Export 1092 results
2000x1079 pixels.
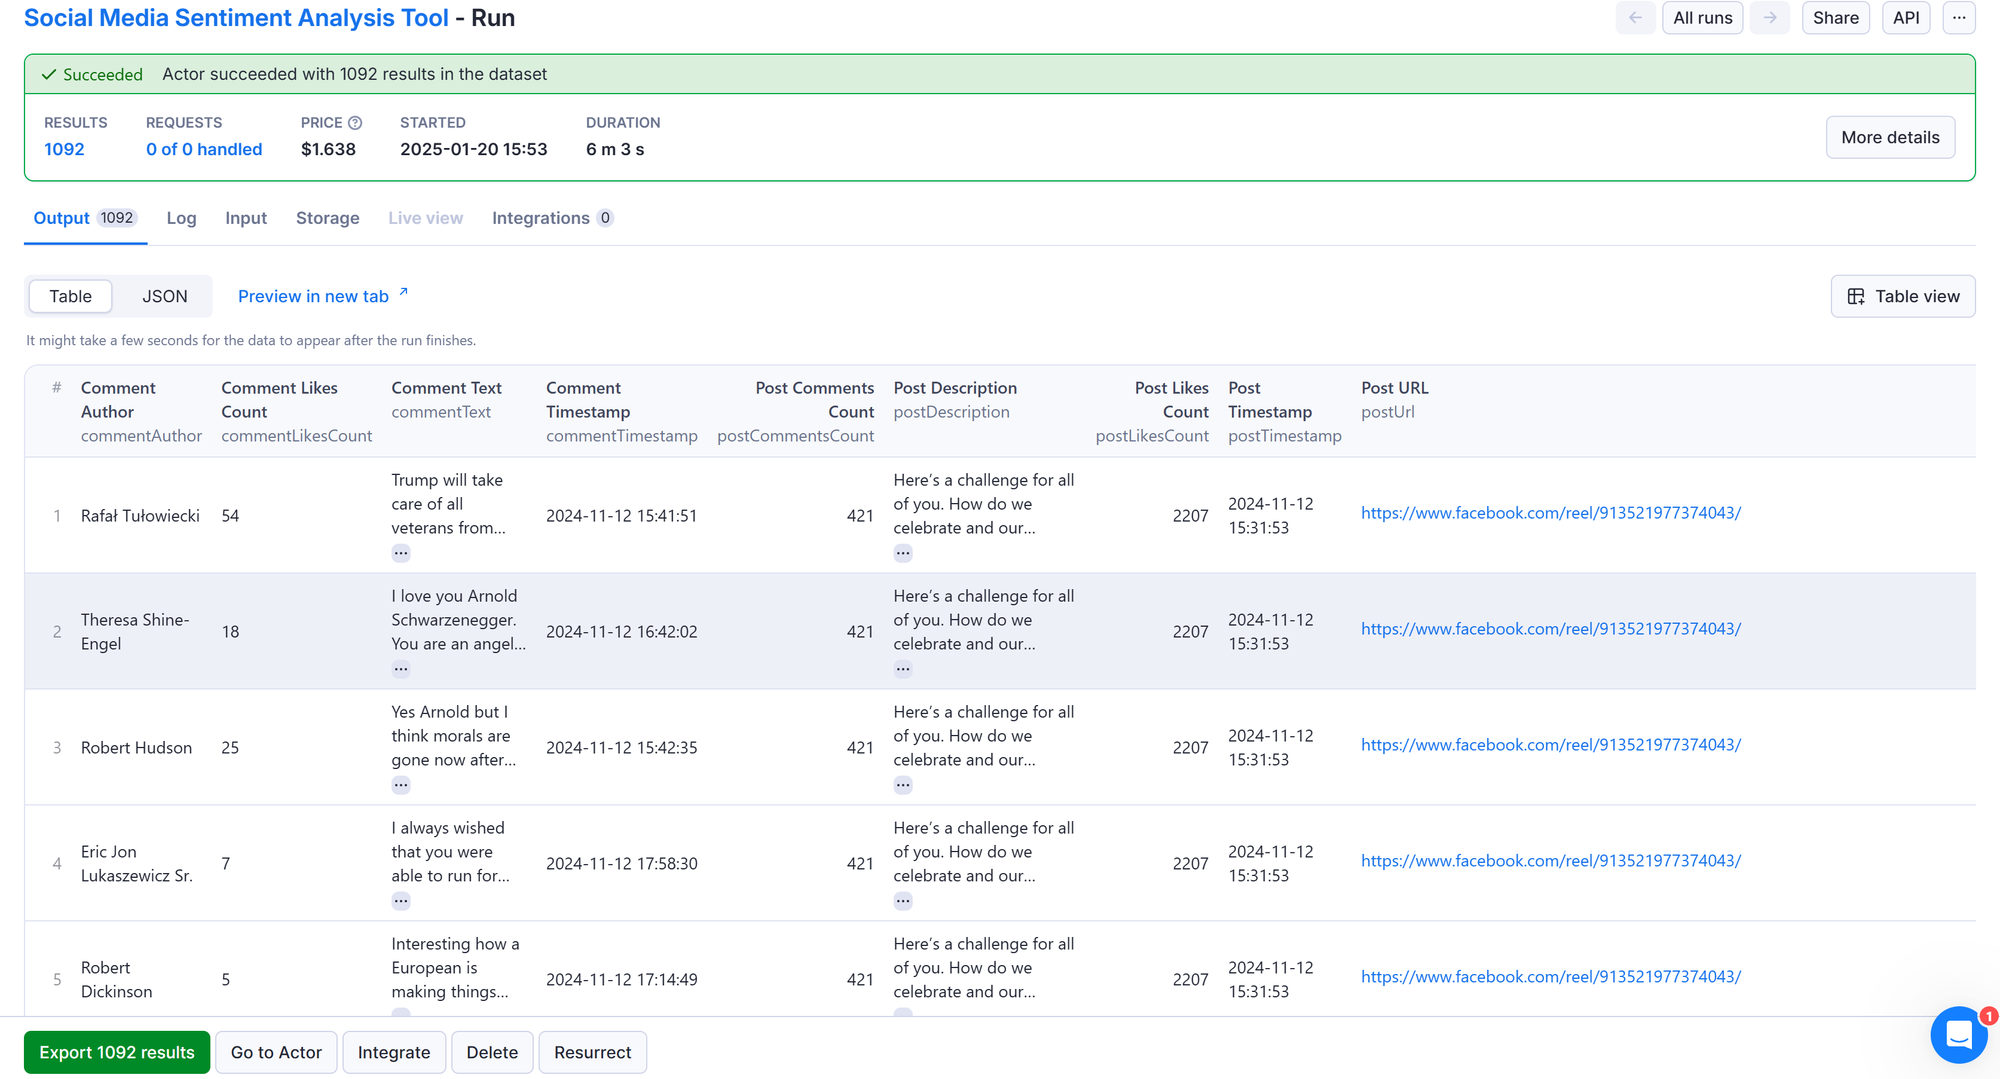116,1052
